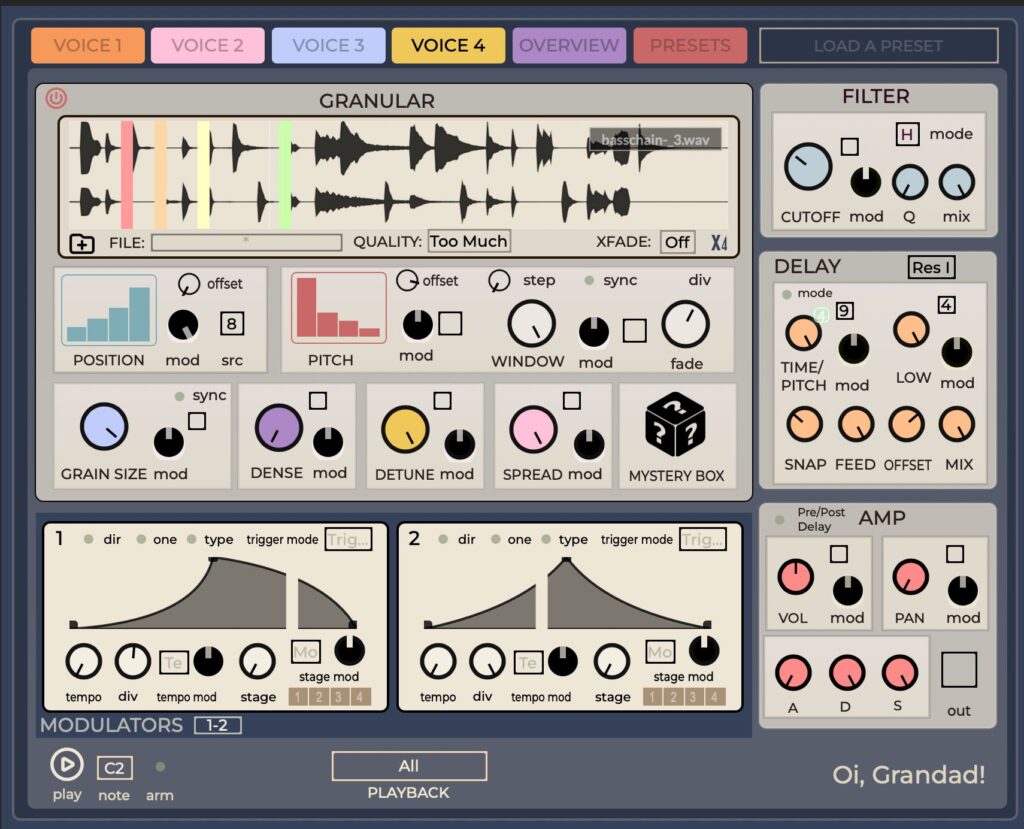This screenshot has height=829, width=1024.
Task: Open the Quality 'Too Much' dropdown
Action: point(469,241)
